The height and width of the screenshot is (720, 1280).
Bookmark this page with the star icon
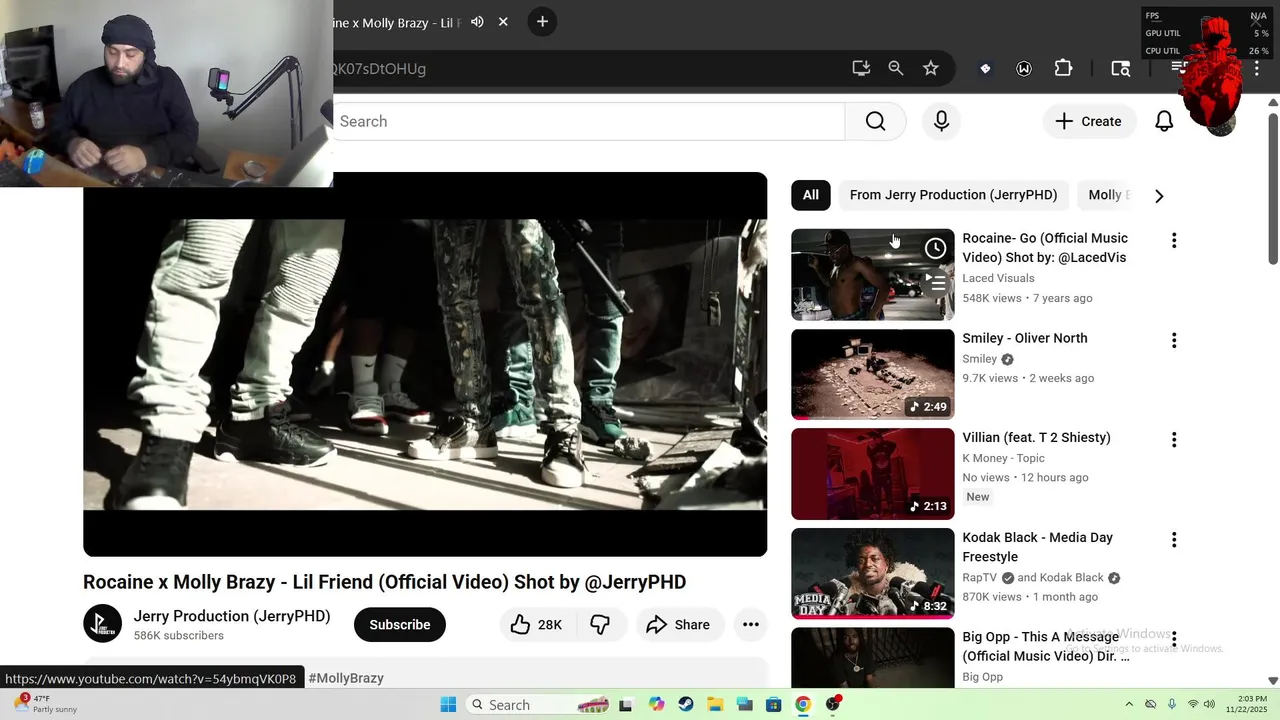(x=931, y=68)
